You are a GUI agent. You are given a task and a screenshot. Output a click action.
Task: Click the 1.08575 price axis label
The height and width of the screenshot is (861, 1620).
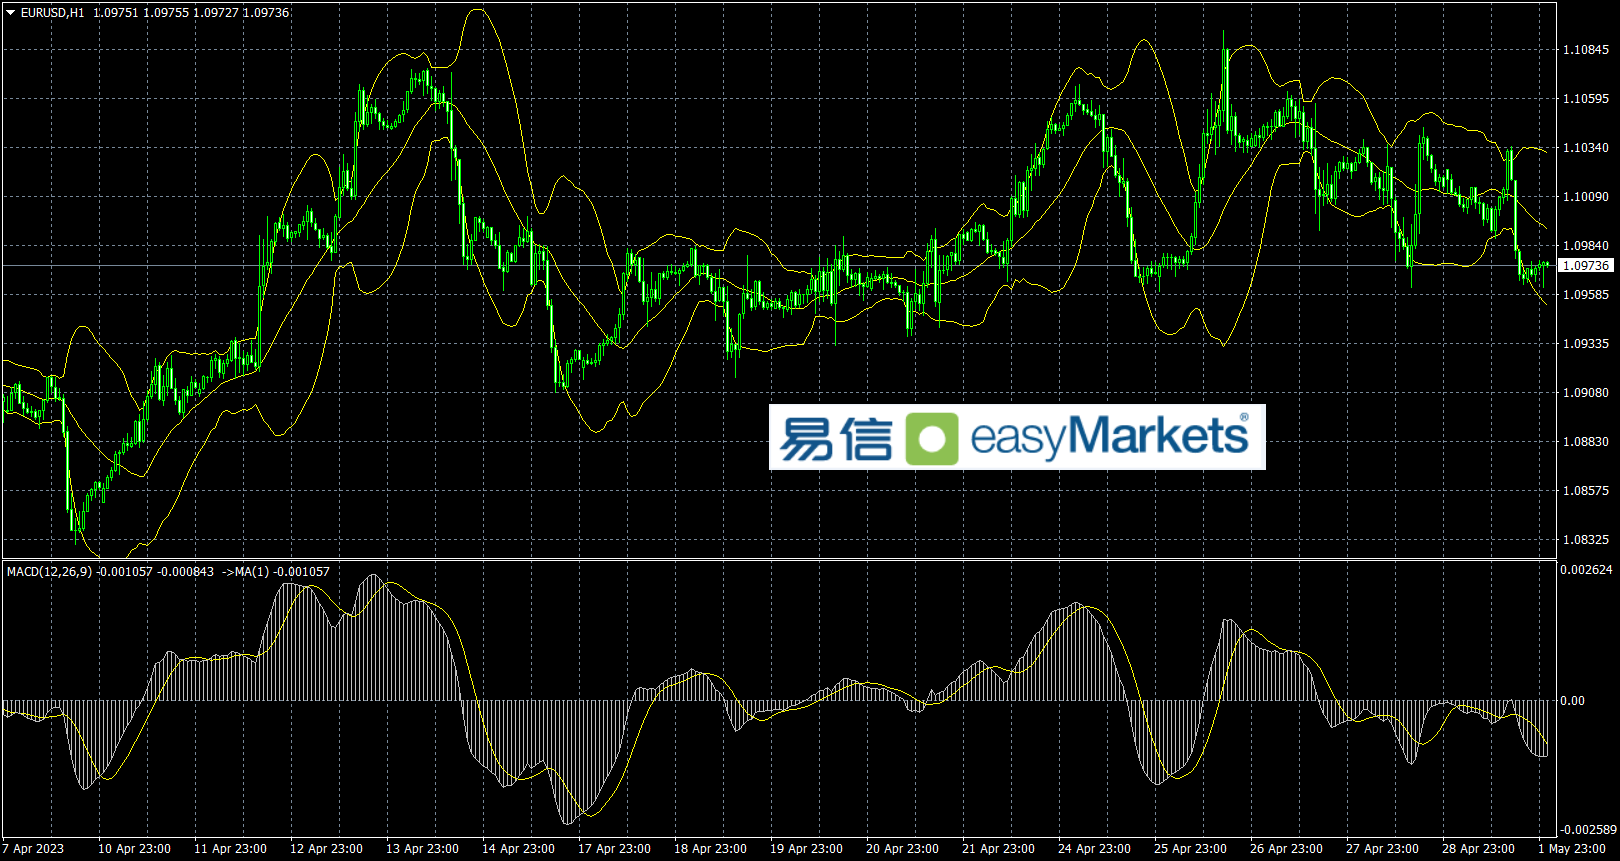[1586, 491]
